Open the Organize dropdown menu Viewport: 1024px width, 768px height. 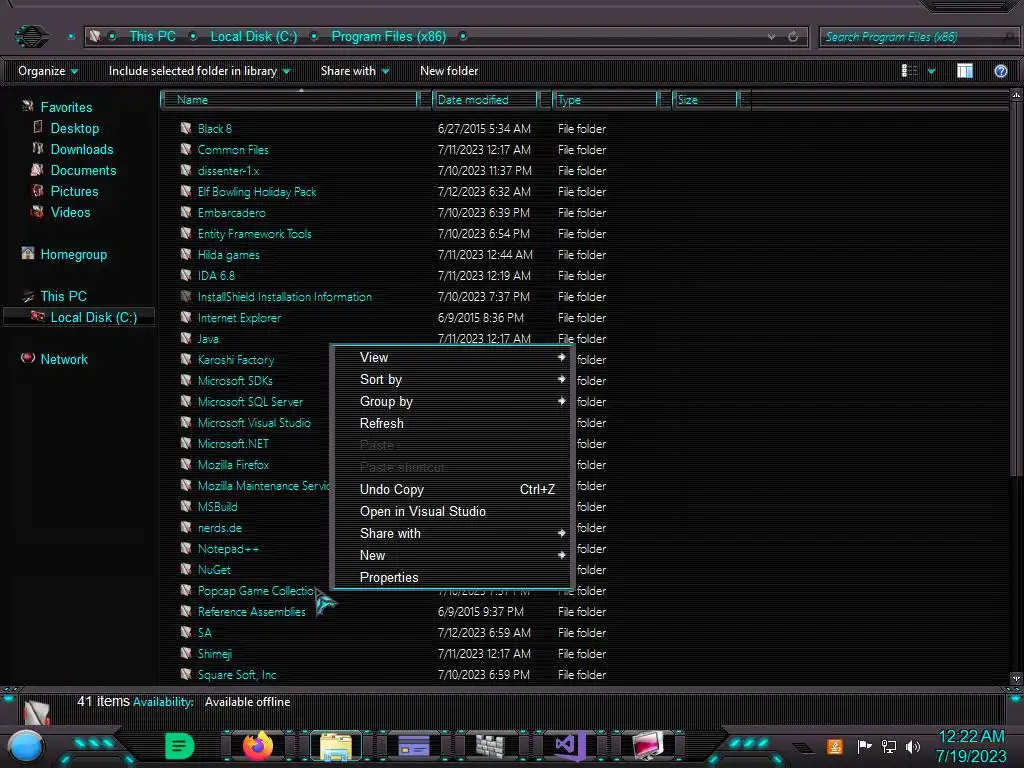[x=48, y=71]
